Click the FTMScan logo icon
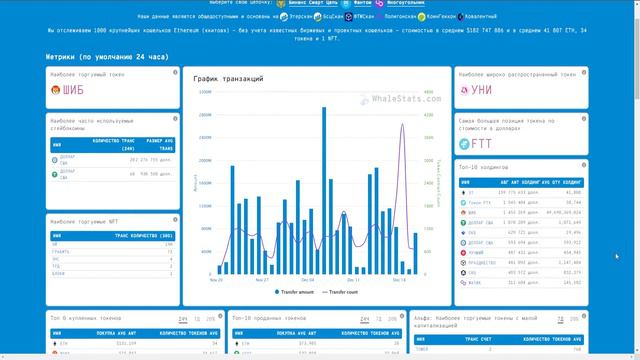 (349, 17)
